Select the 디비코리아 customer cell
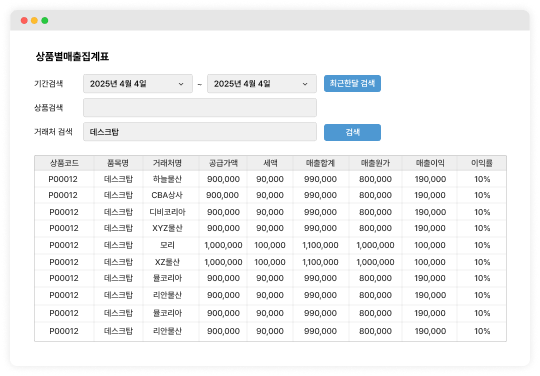The height and width of the screenshot is (376, 540). (x=167, y=212)
